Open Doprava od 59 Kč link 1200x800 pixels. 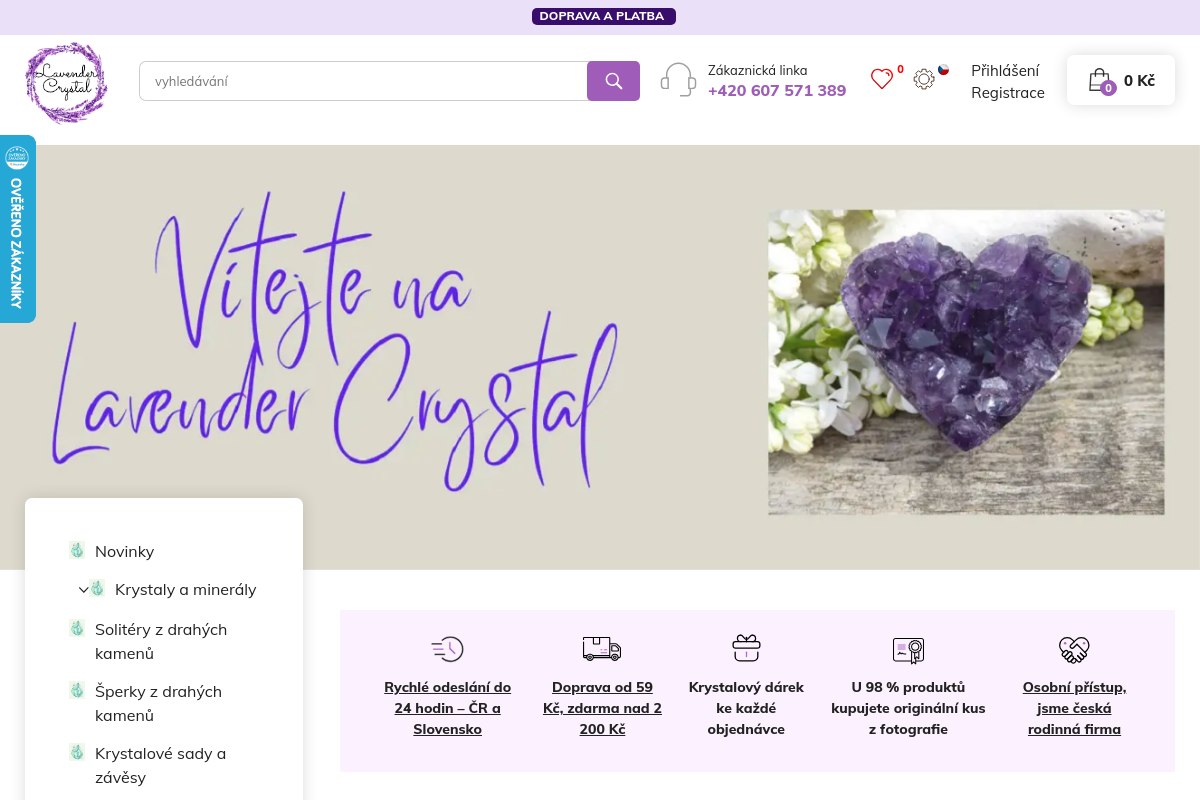[x=602, y=708]
